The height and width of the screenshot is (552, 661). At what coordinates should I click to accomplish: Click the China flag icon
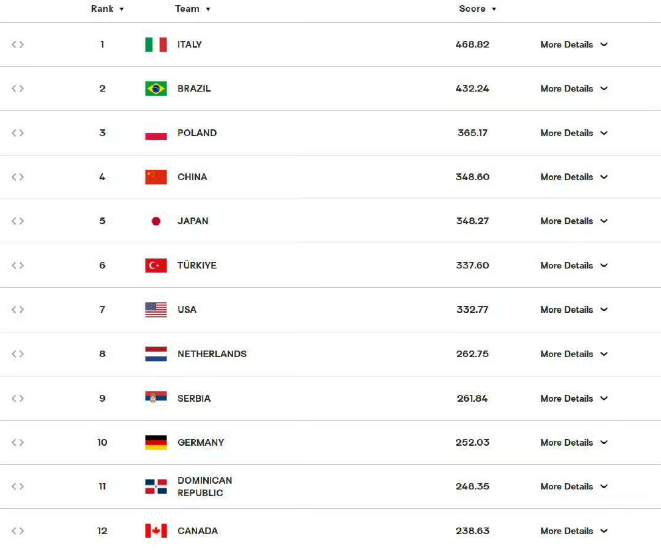155,177
